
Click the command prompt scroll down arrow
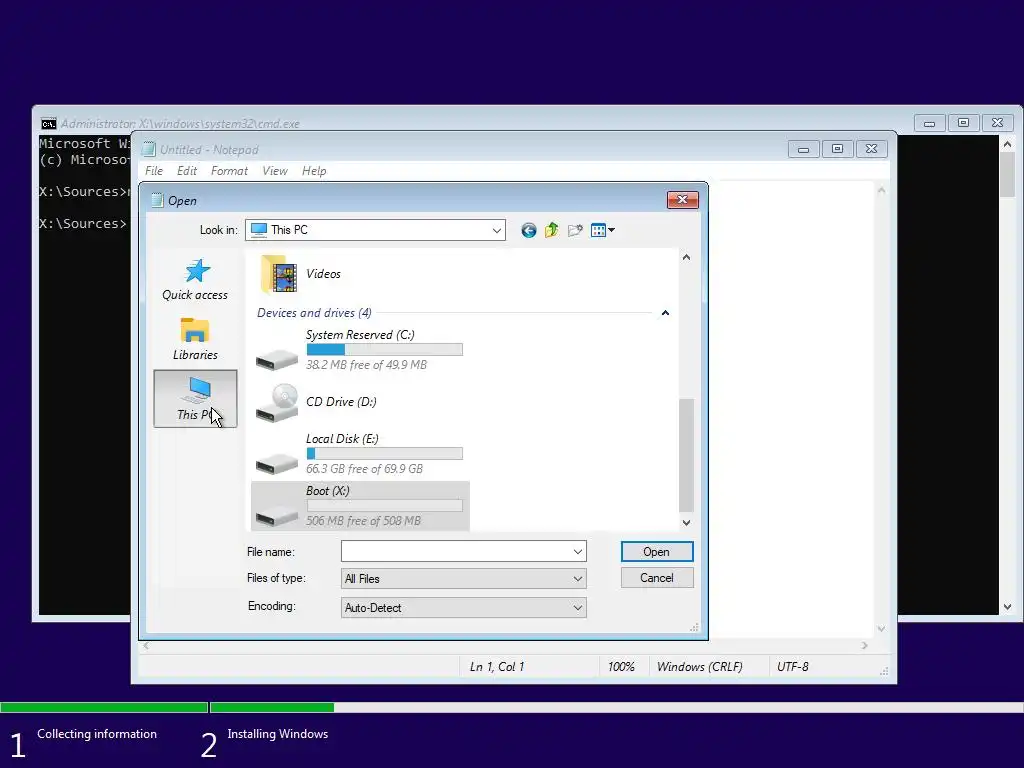coord(1007,607)
